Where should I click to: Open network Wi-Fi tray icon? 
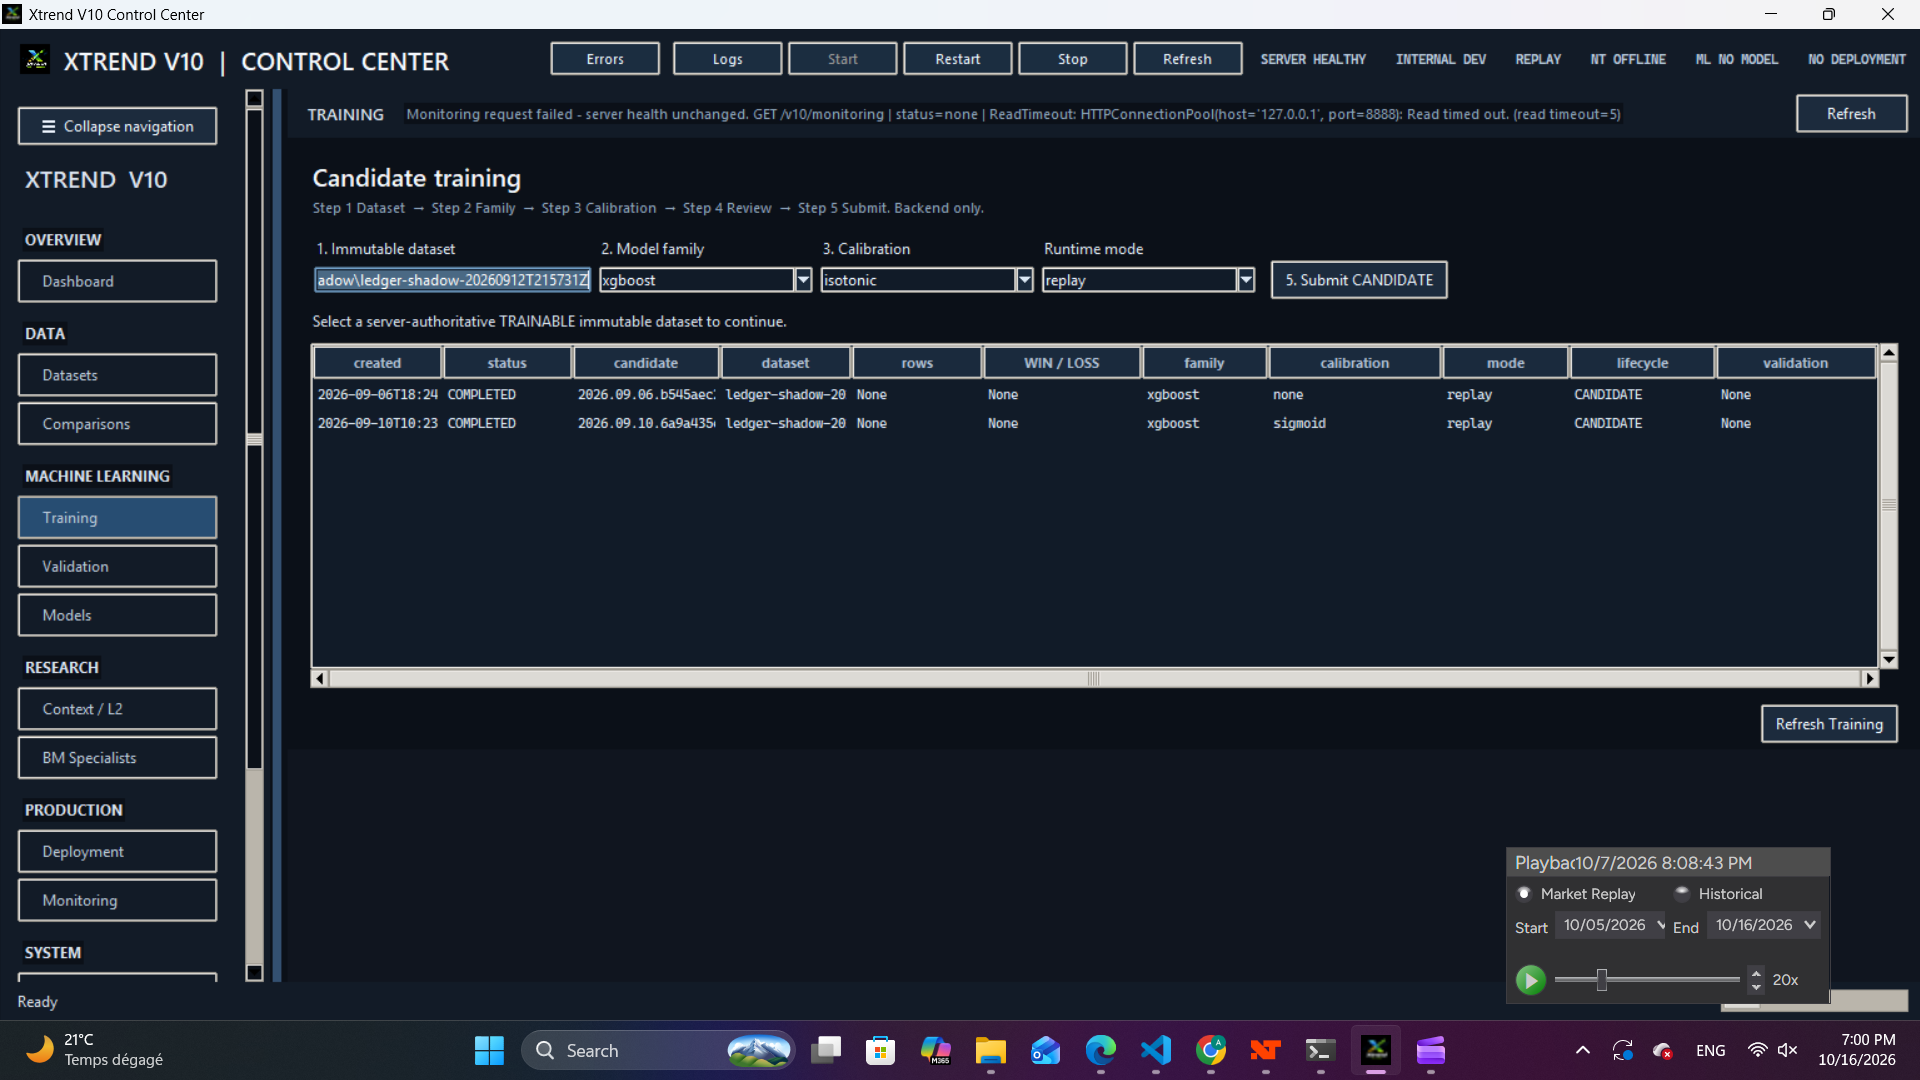(x=1757, y=1050)
